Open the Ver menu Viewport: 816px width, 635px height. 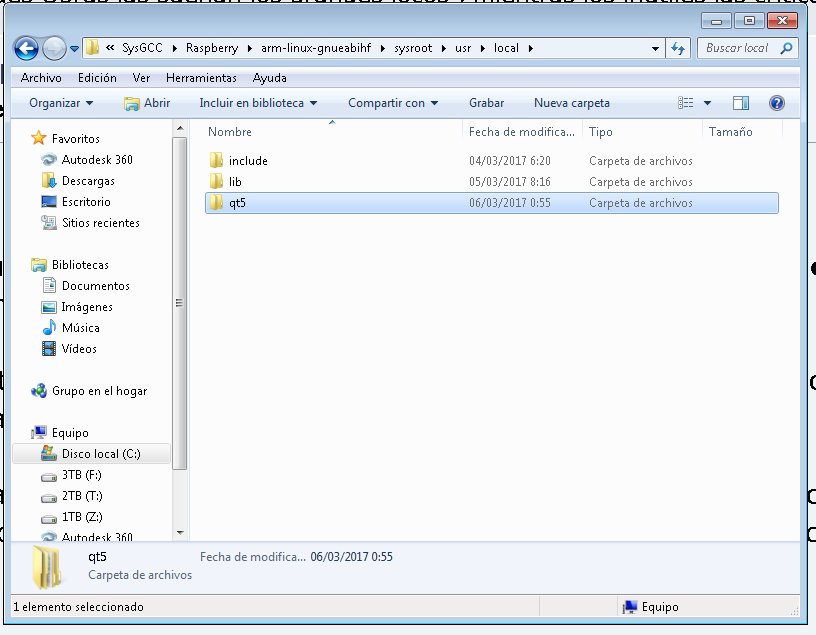[x=141, y=78]
